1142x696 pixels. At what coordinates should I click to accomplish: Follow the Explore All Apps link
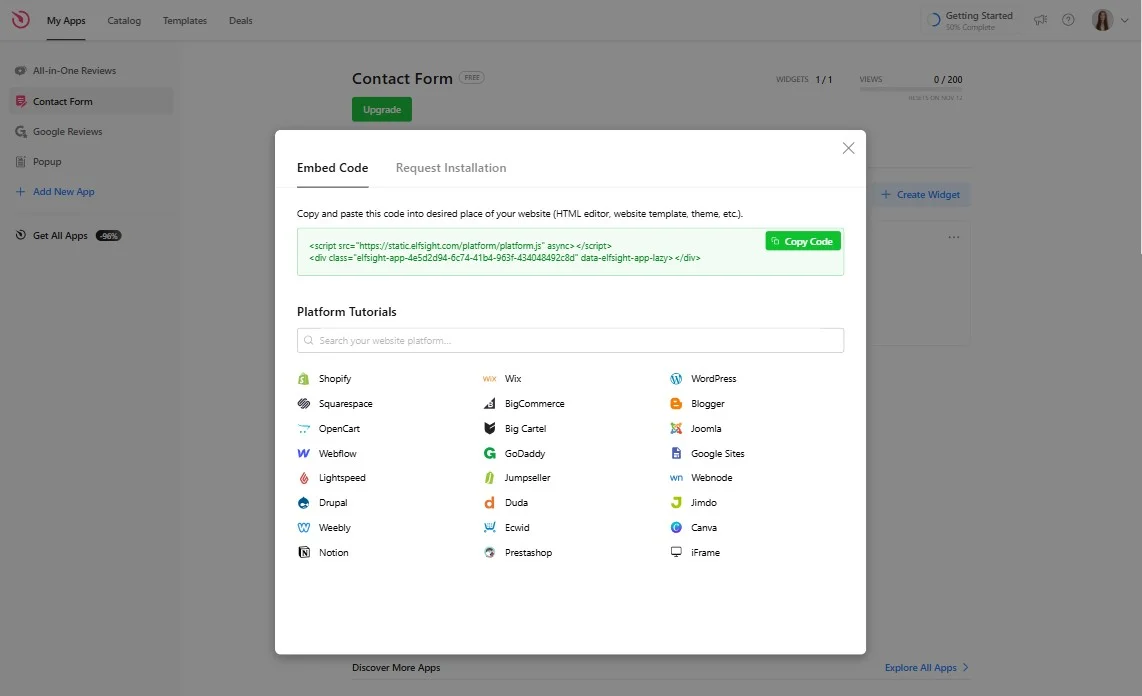(x=919, y=667)
